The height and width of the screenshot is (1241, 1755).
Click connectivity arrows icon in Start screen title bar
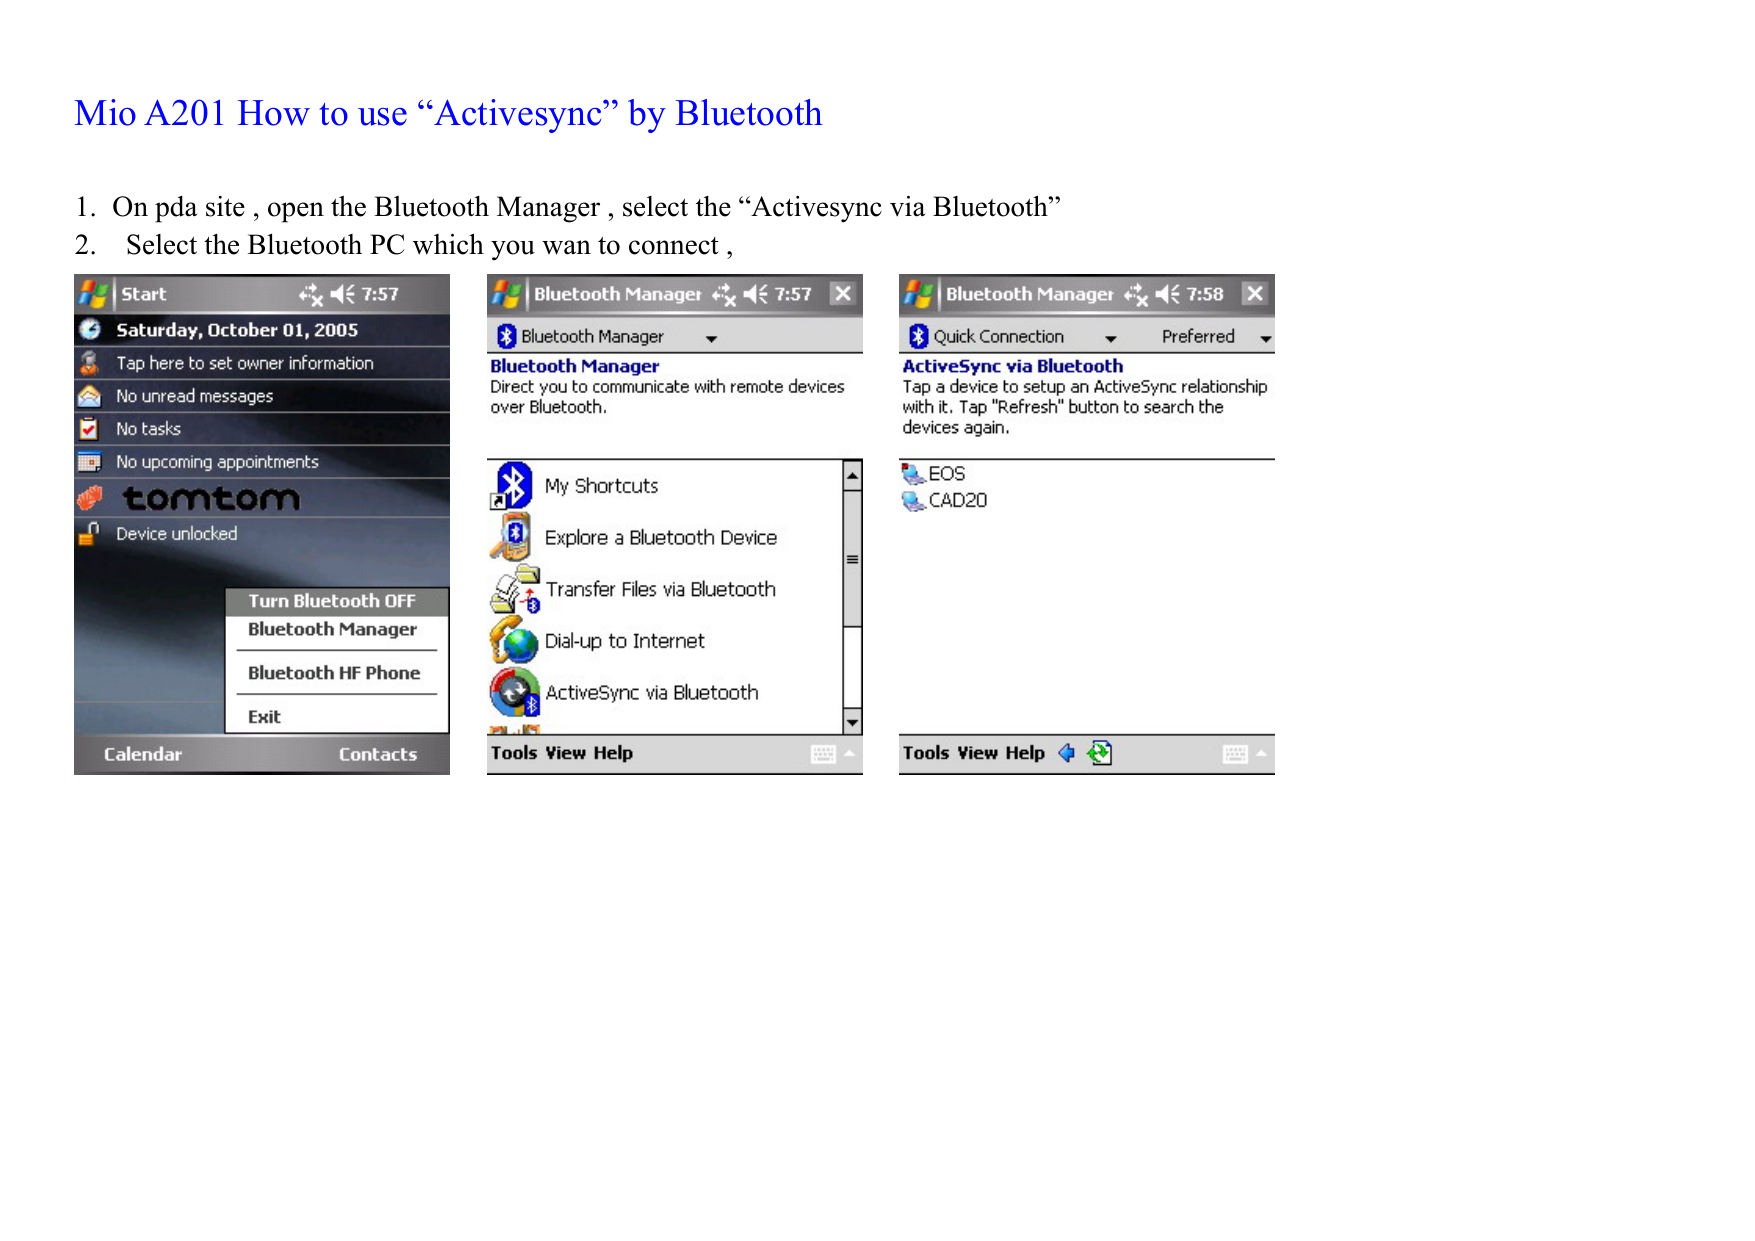coord(311,294)
